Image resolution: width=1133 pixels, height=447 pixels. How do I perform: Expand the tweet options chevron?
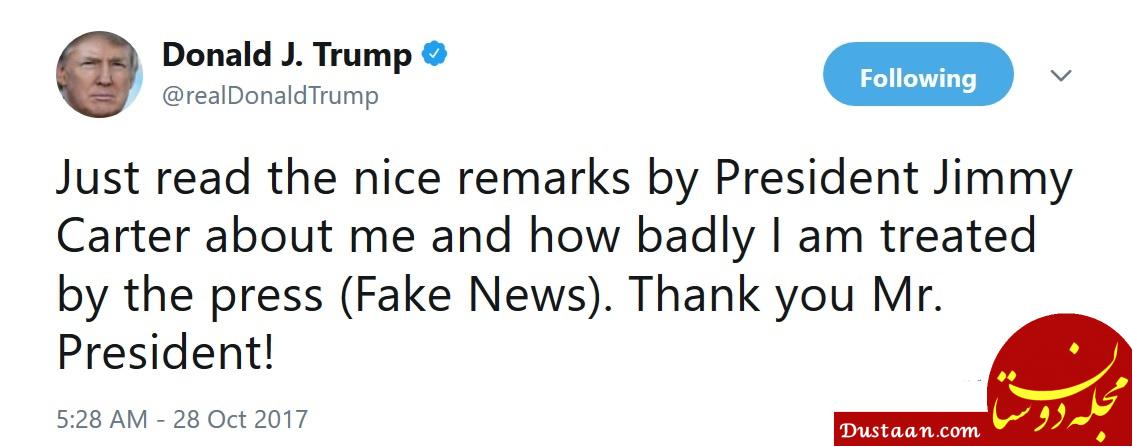[x=1061, y=76]
